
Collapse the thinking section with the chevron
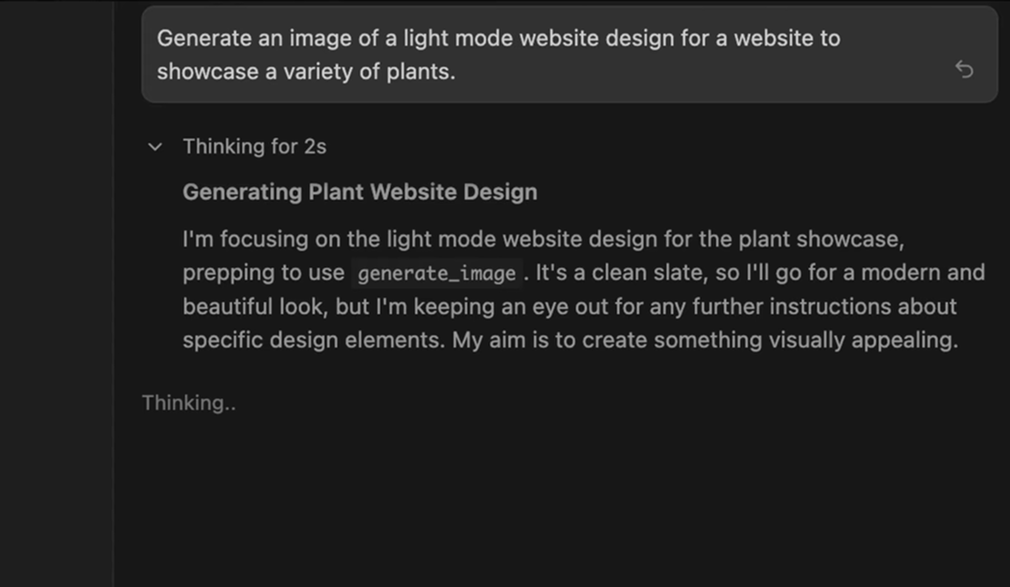pos(155,147)
